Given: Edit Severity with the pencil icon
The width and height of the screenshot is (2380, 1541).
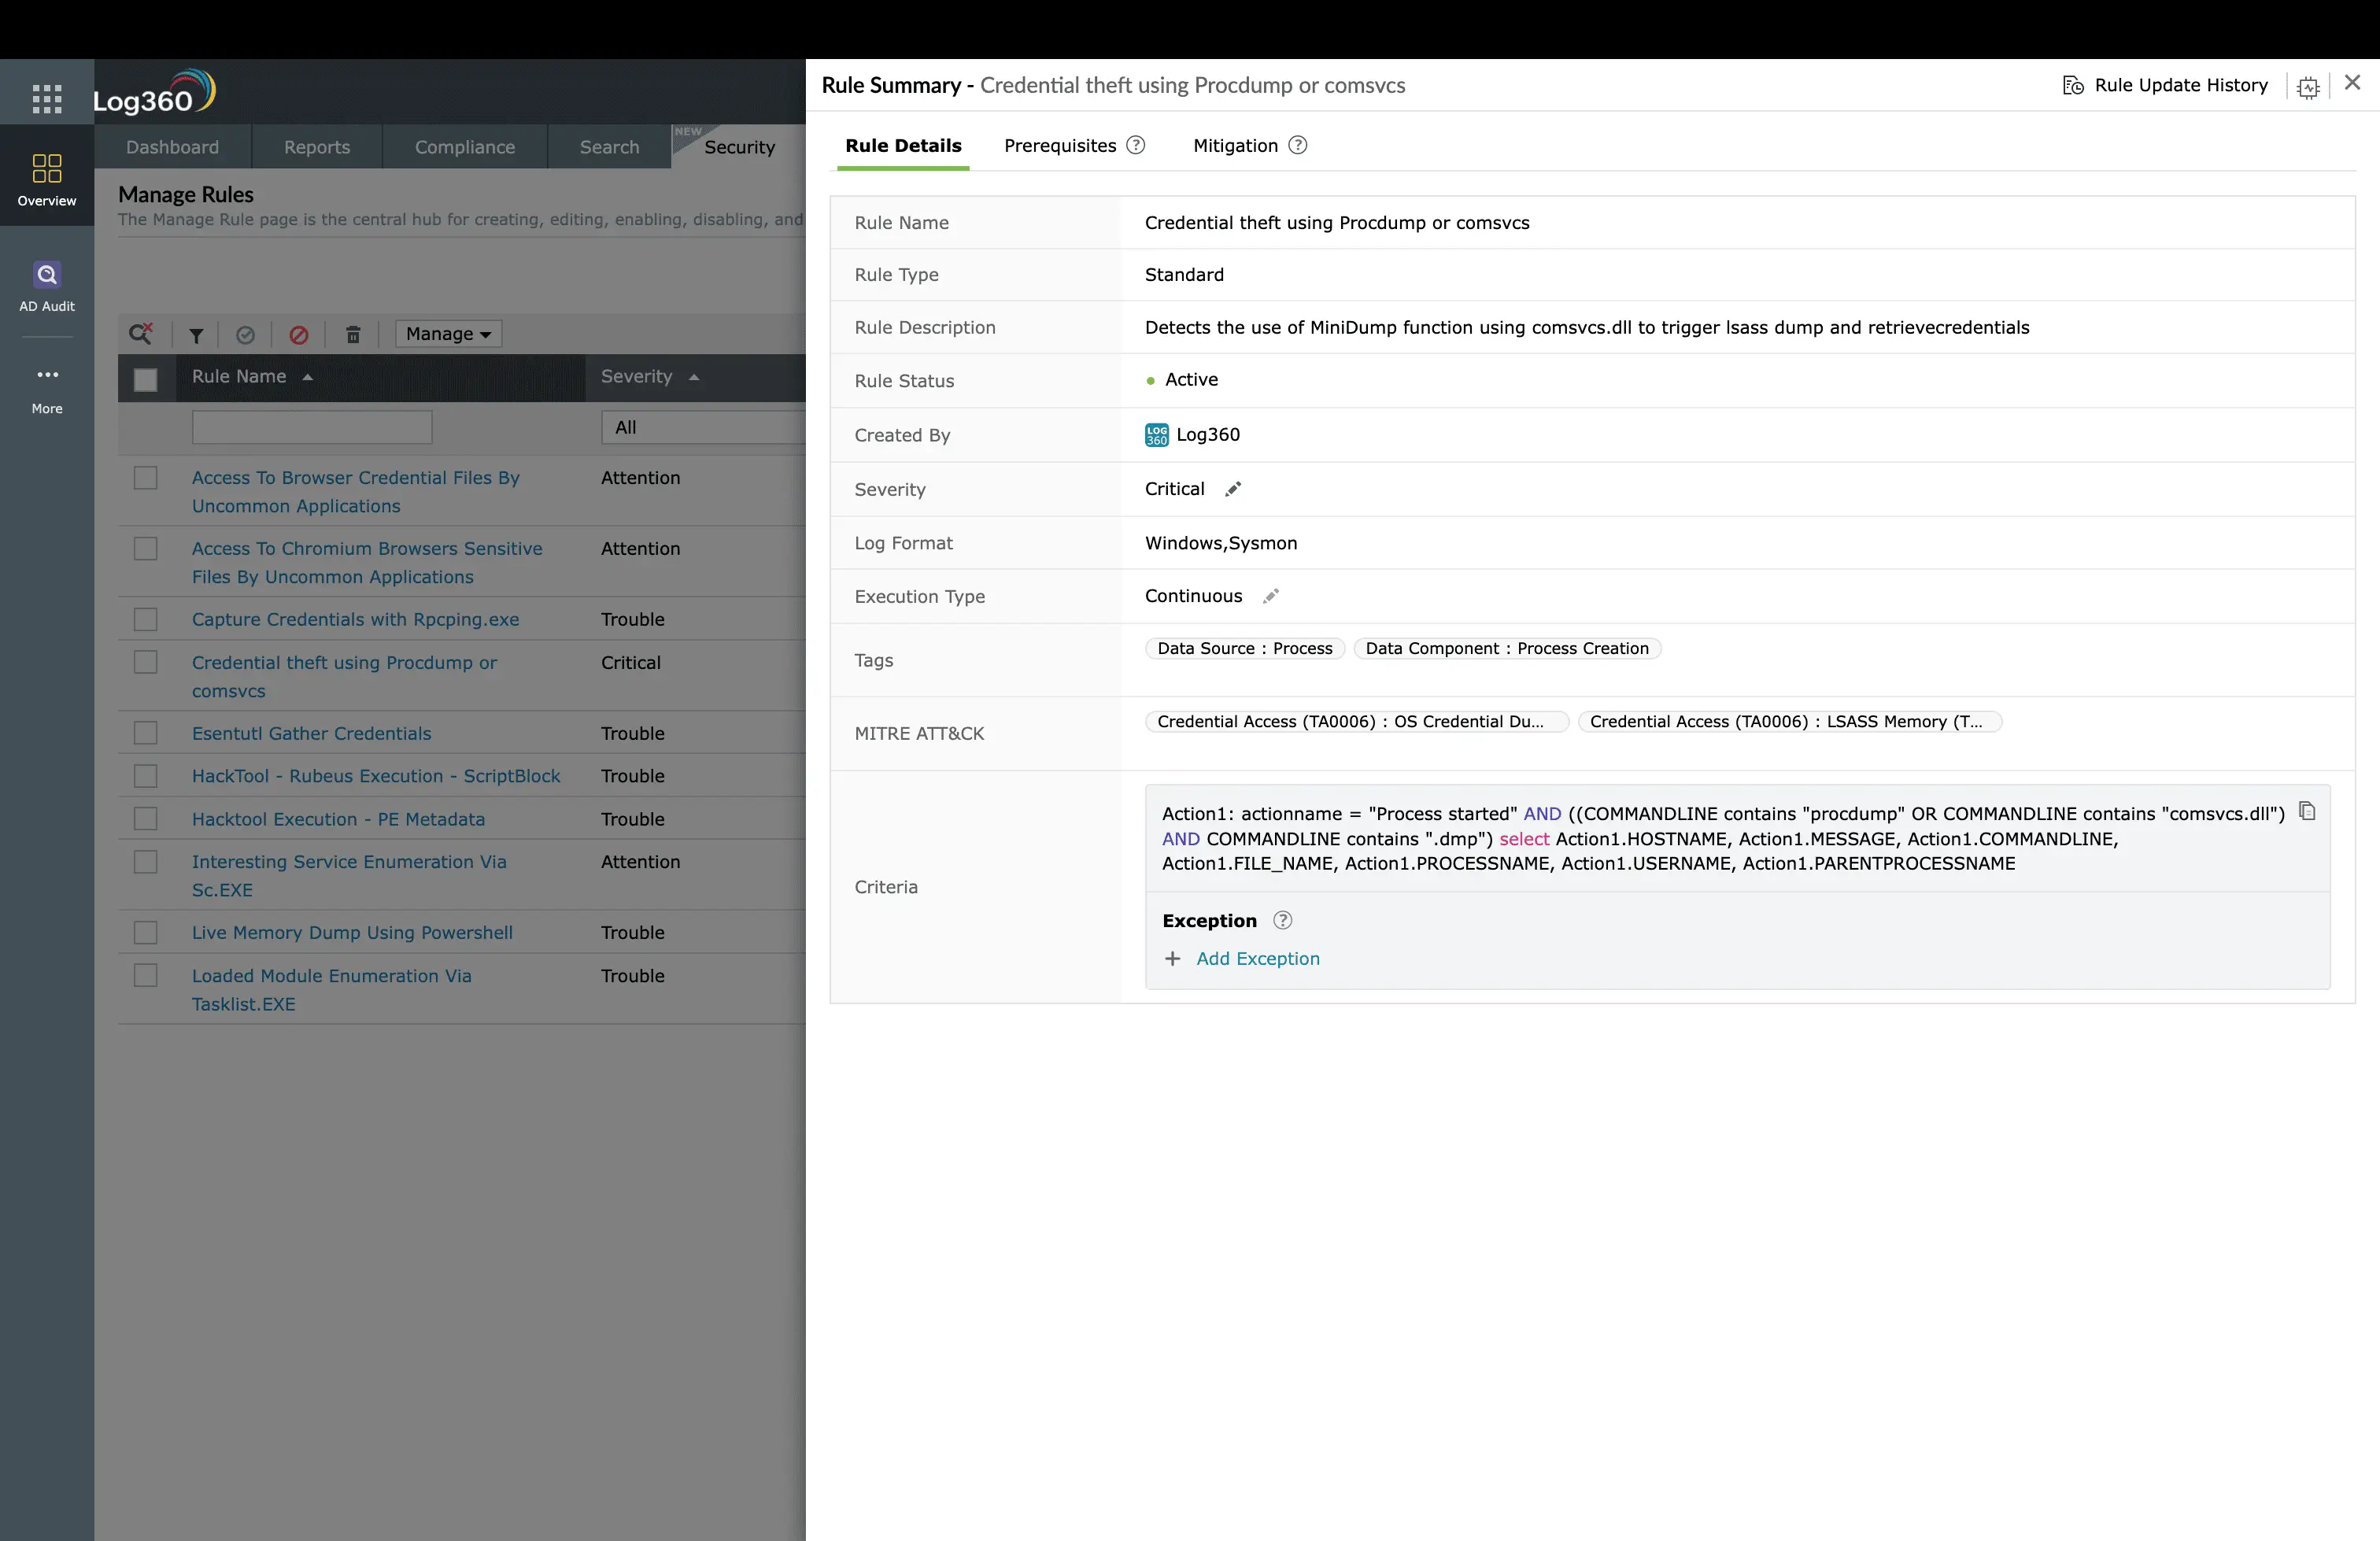Looking at the screenshot, I should click(1233, 489).
